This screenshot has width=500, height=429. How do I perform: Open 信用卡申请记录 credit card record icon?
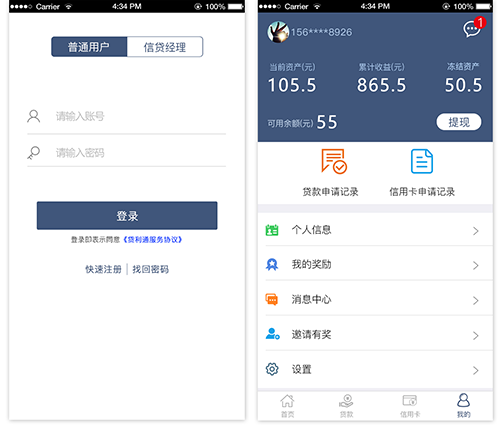coord(422,161)
